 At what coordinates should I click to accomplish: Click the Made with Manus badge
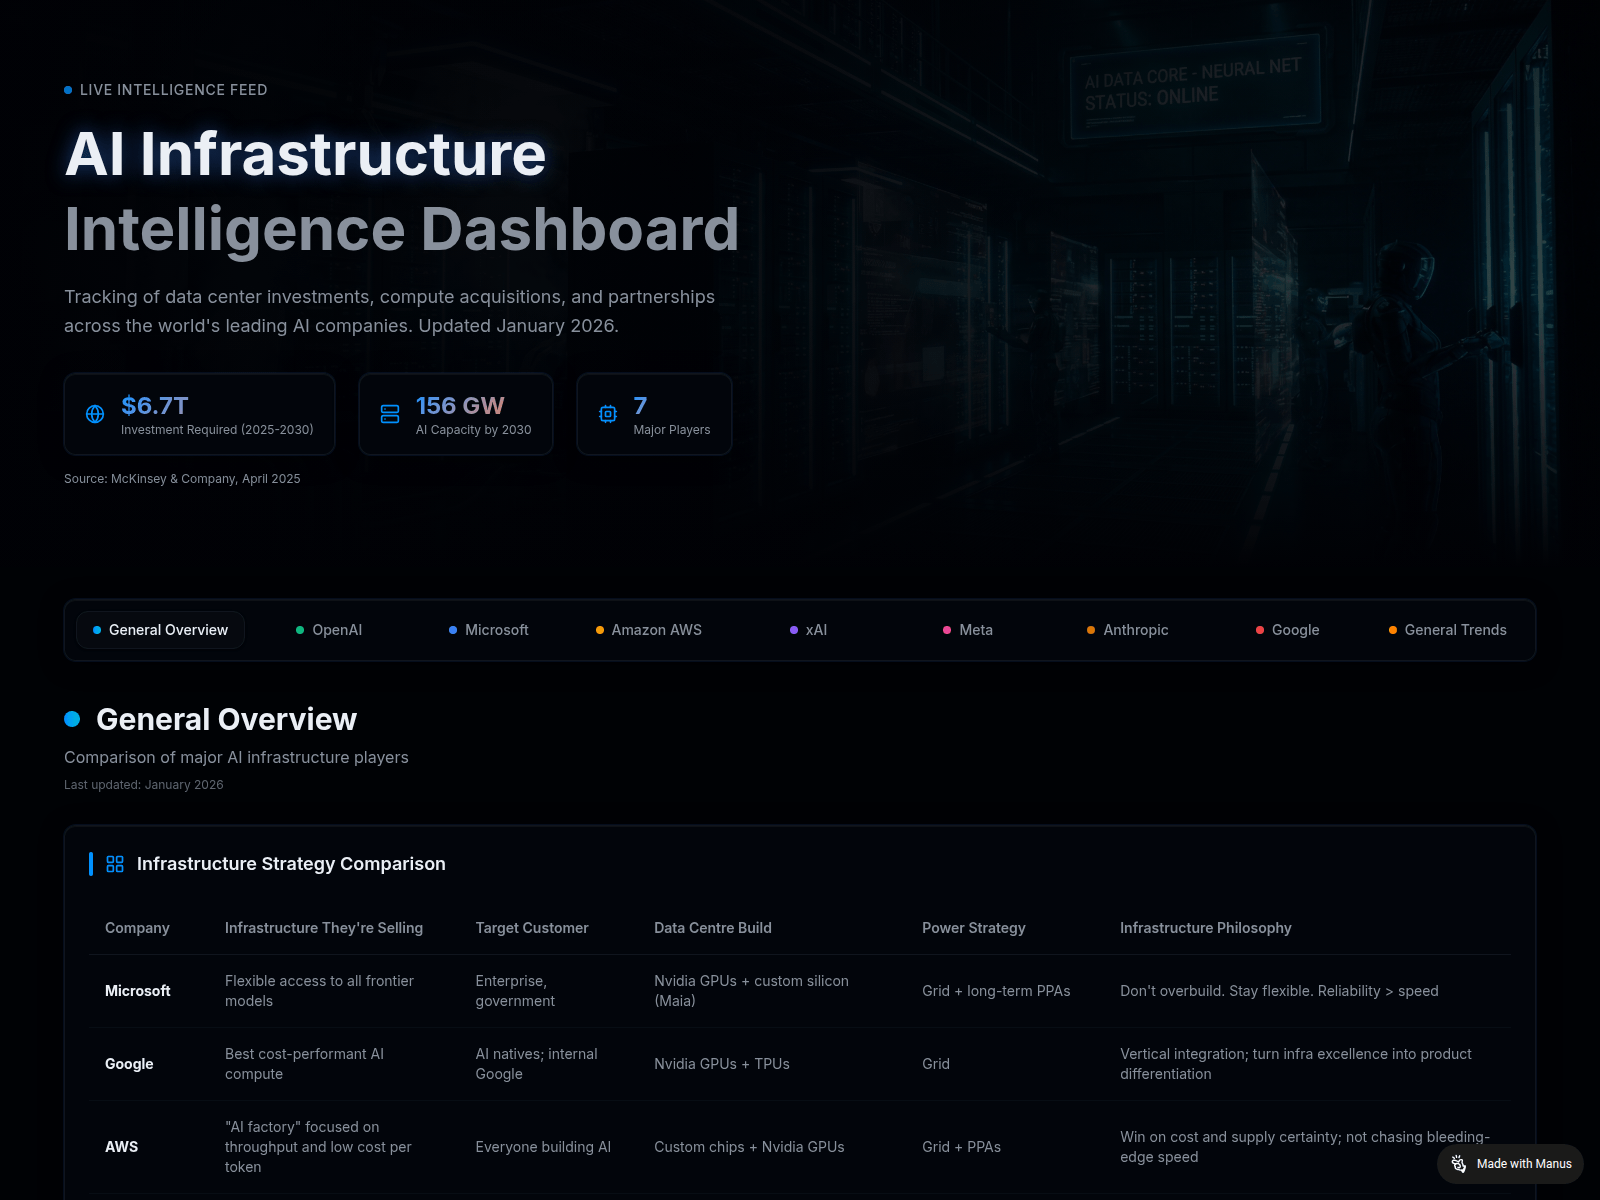coord(1510,1164)
